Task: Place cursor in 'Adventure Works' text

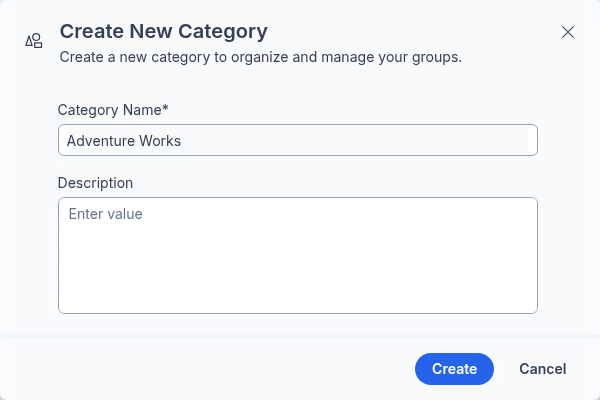Action: point(124,141)
